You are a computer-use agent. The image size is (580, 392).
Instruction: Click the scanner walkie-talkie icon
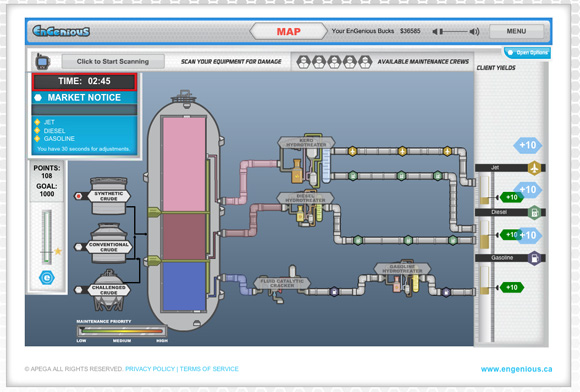43,61
